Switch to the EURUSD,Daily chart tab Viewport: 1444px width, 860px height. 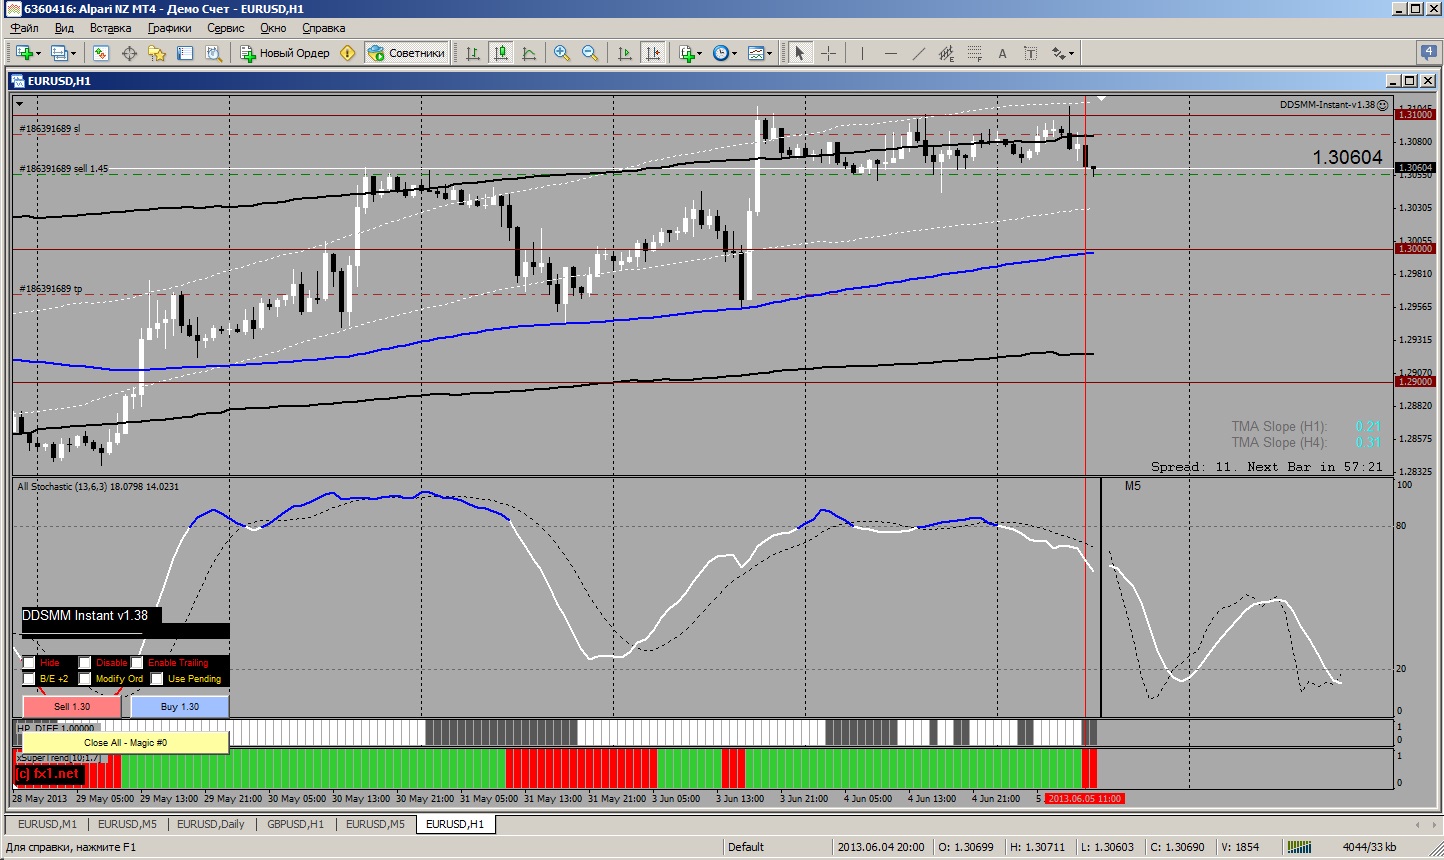tap(211, 824)
